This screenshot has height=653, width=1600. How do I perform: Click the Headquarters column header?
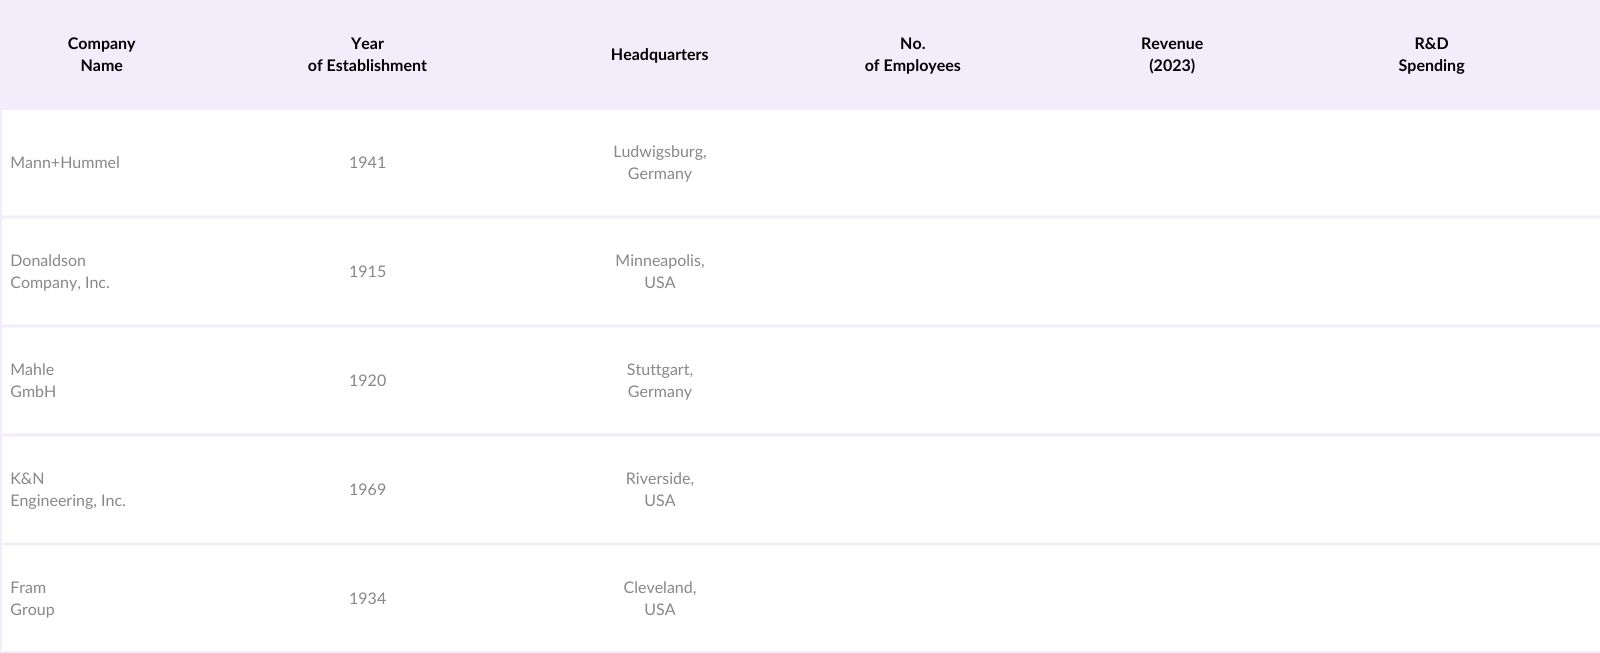click(659, 55)
